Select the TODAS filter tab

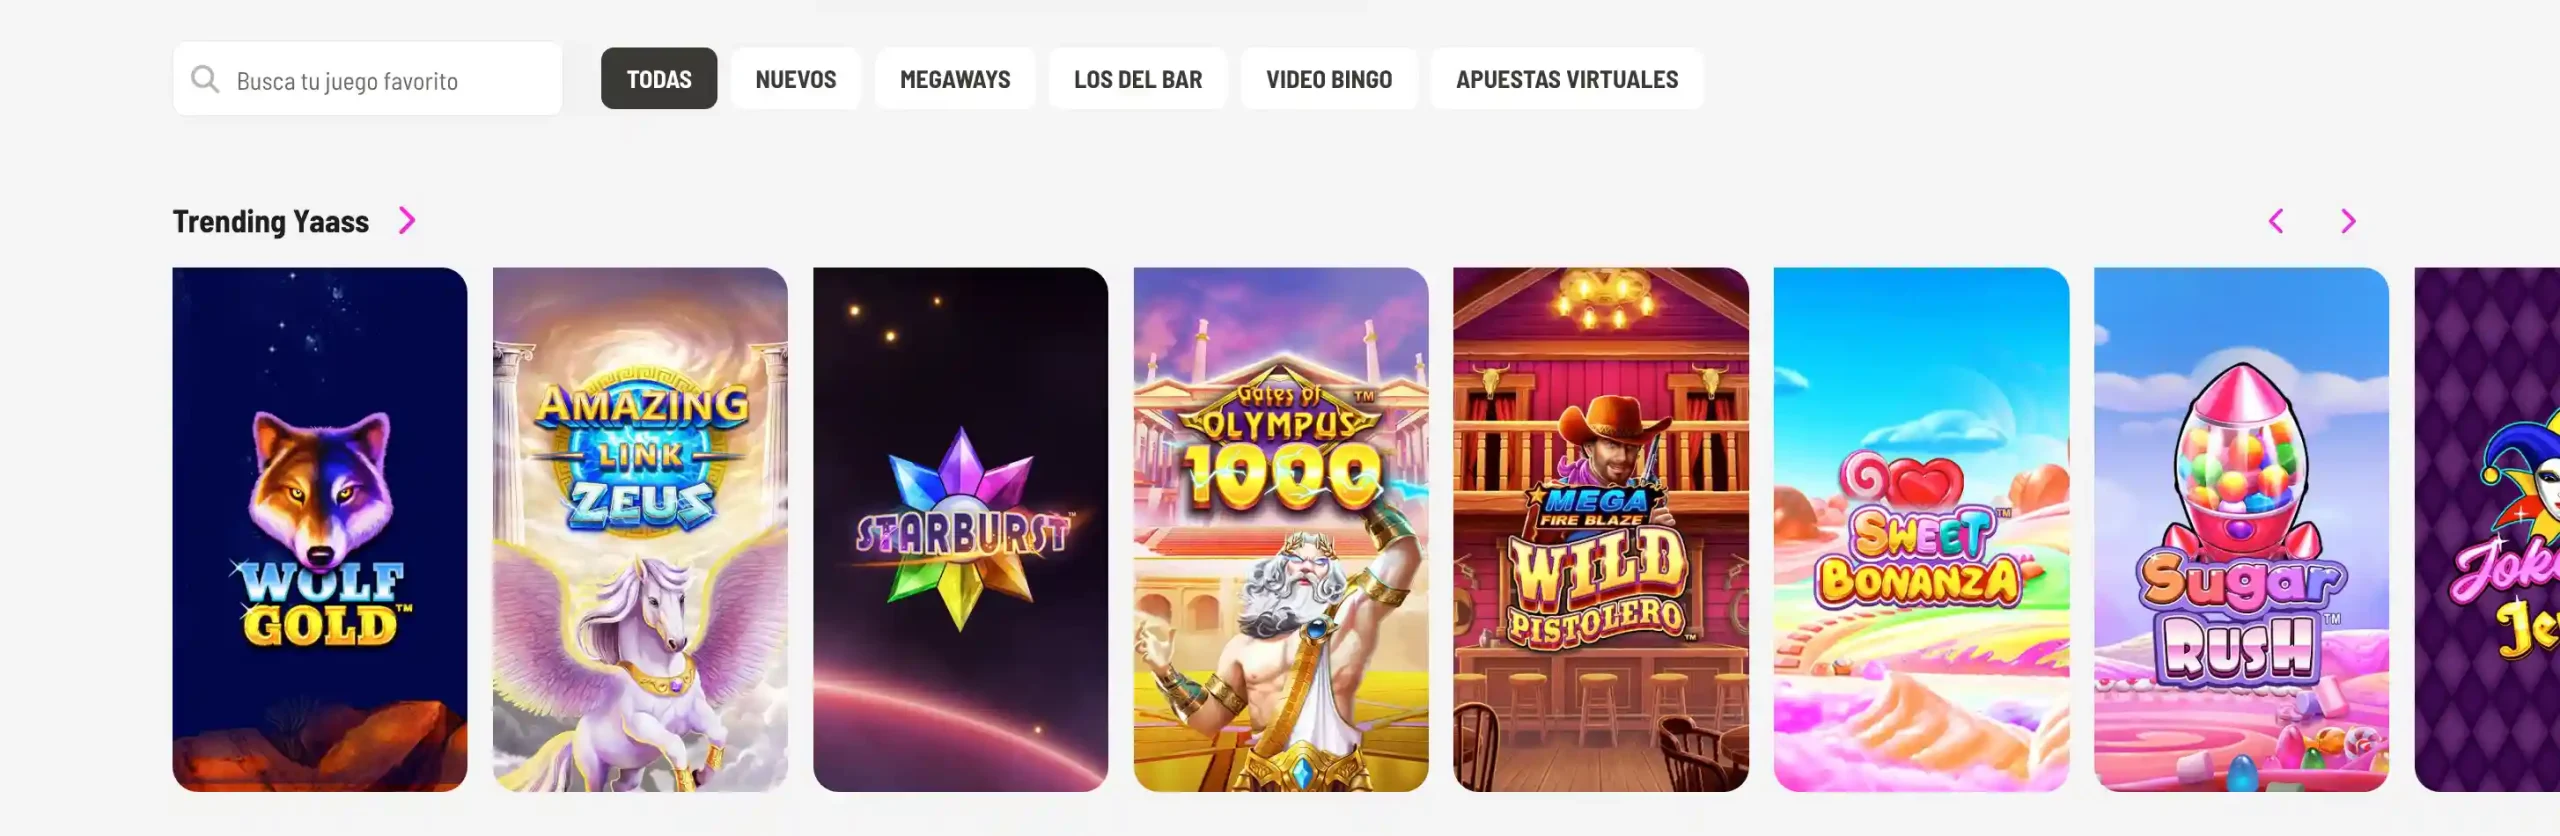pos(659,78)
